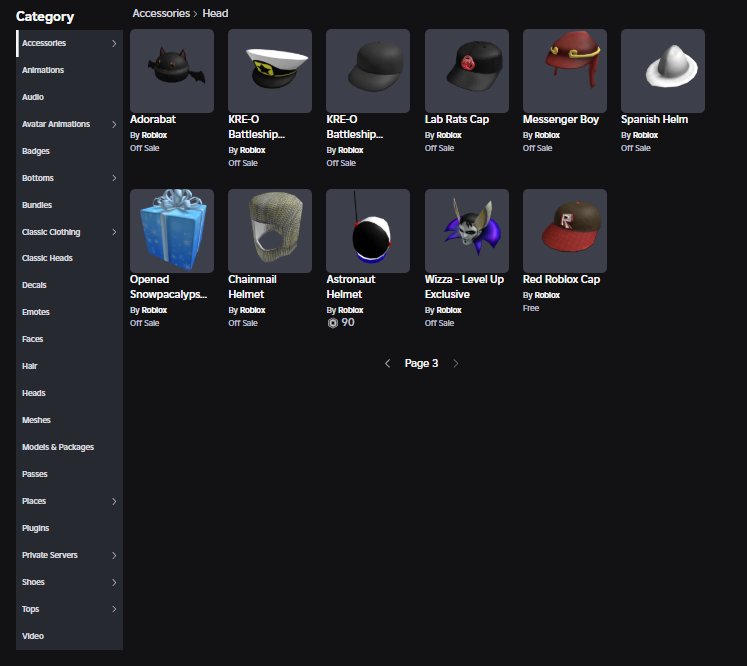Open the Chainmail Helmet thumbnail
This screenshot has height=666, width=747.
[x=270, y=231]
